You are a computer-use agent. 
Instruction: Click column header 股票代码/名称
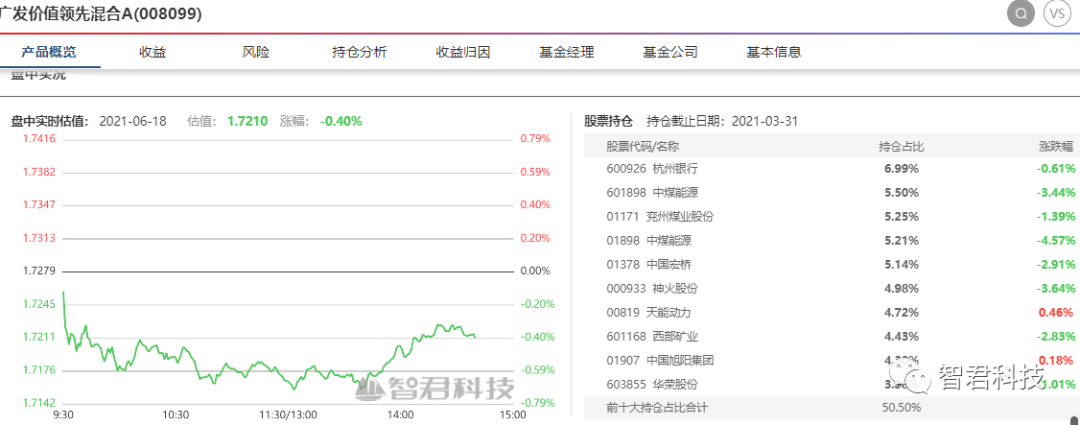point(643,146)
